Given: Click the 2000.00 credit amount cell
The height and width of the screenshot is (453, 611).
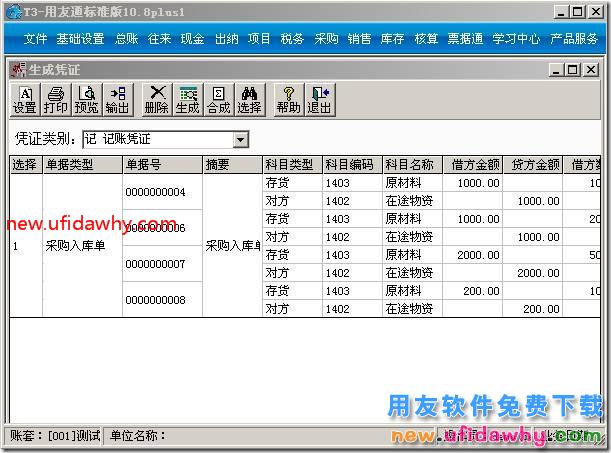Looking at the screenshot, I should pos(533,273).
